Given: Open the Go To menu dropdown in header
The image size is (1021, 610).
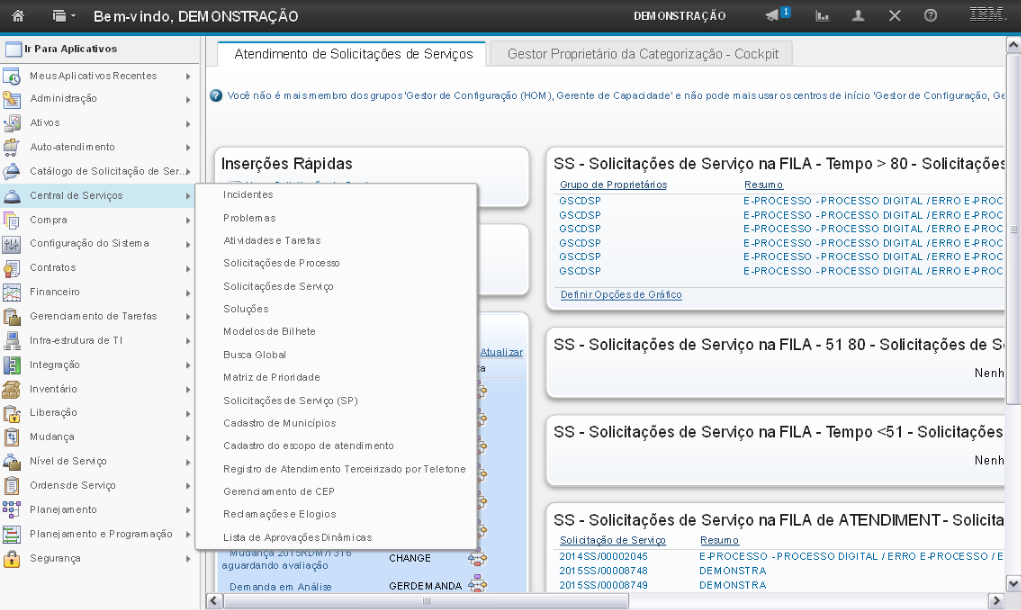Looking at the screenshot, I should 64,16.
